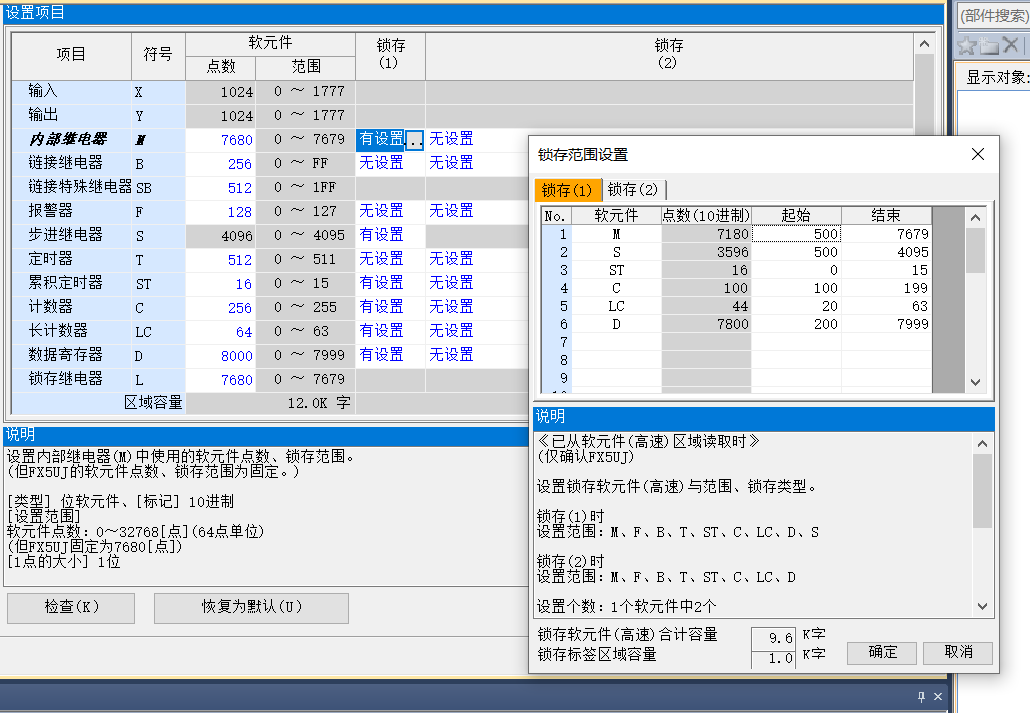Image resolution: width=1030 pixels, height=713 pixels.
Task: Click the M start value 500 field
Action: pyautogui.click(x=796, y=234)
